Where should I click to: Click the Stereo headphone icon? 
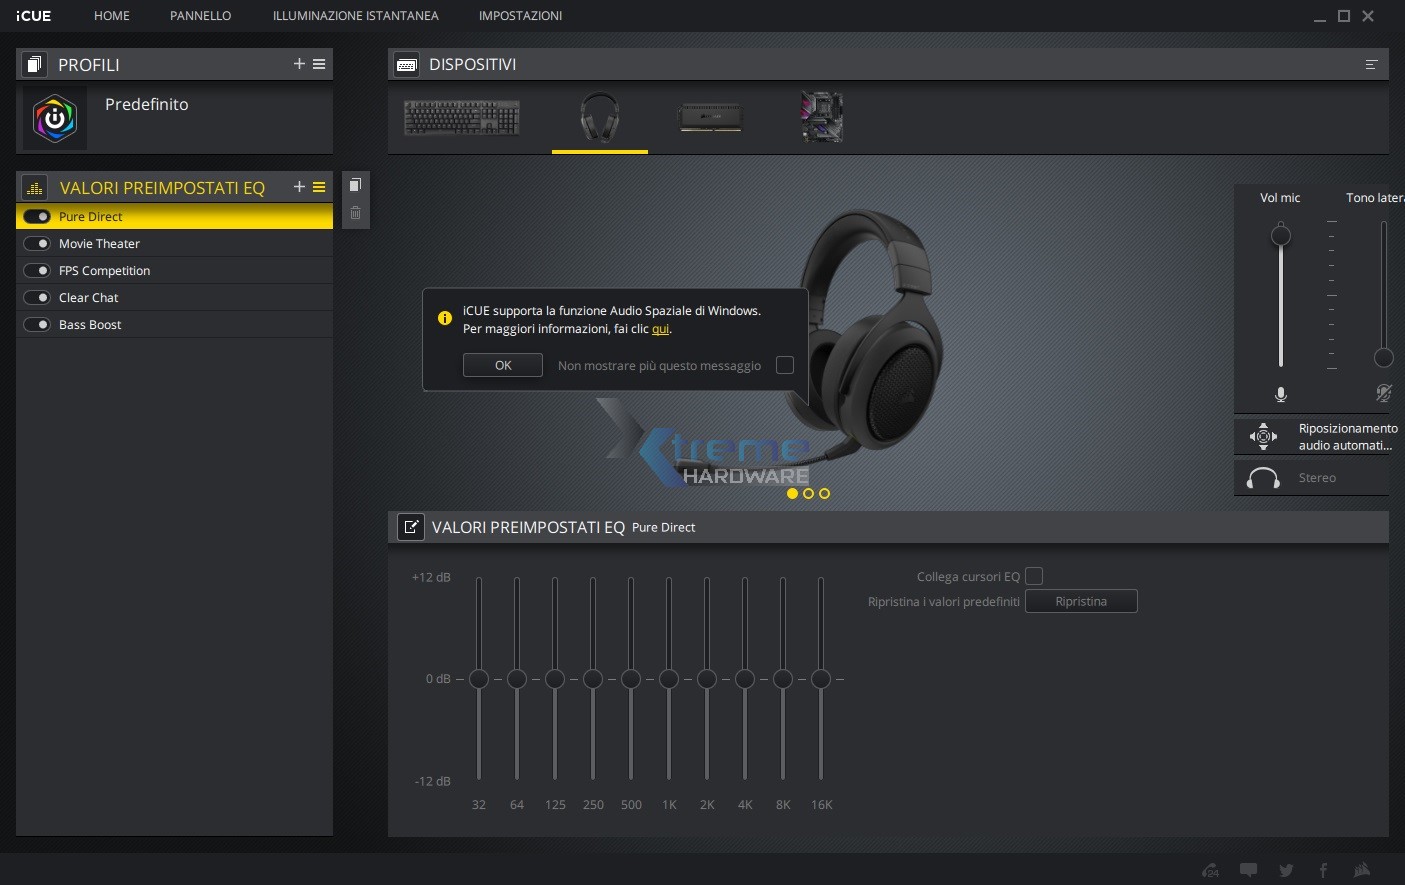tap(1262, 477)
